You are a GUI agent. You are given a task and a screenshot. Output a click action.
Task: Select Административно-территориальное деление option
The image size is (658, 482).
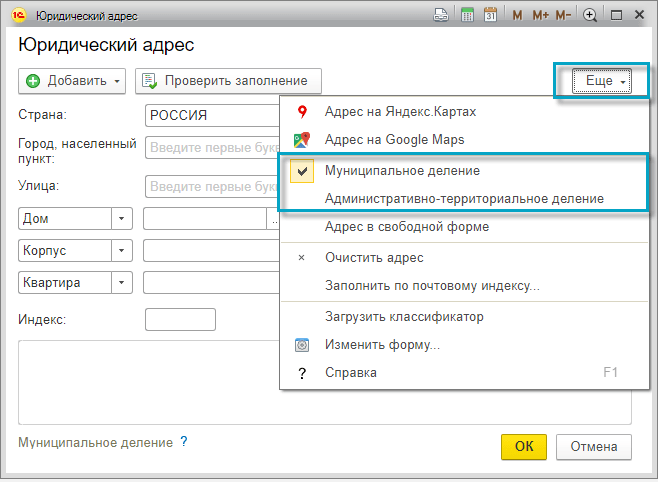(464, 198)
